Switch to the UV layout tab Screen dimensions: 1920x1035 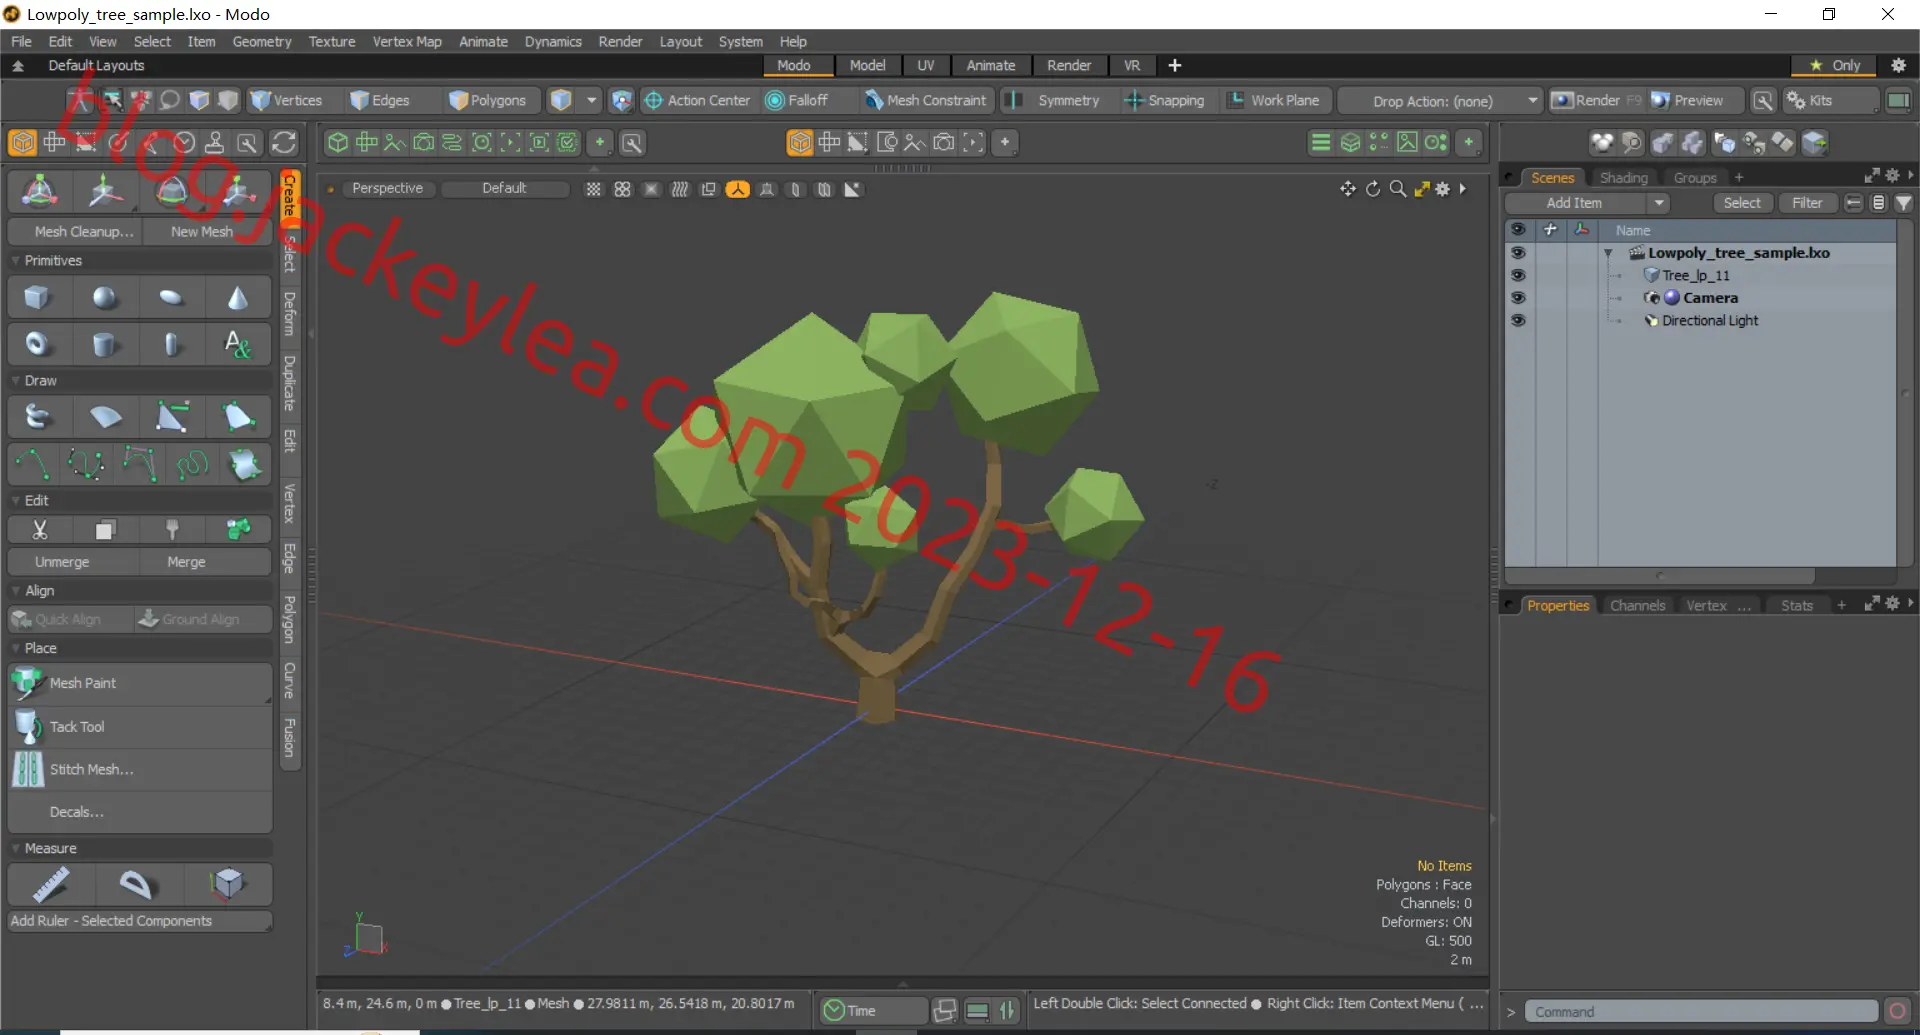(926, 65)
